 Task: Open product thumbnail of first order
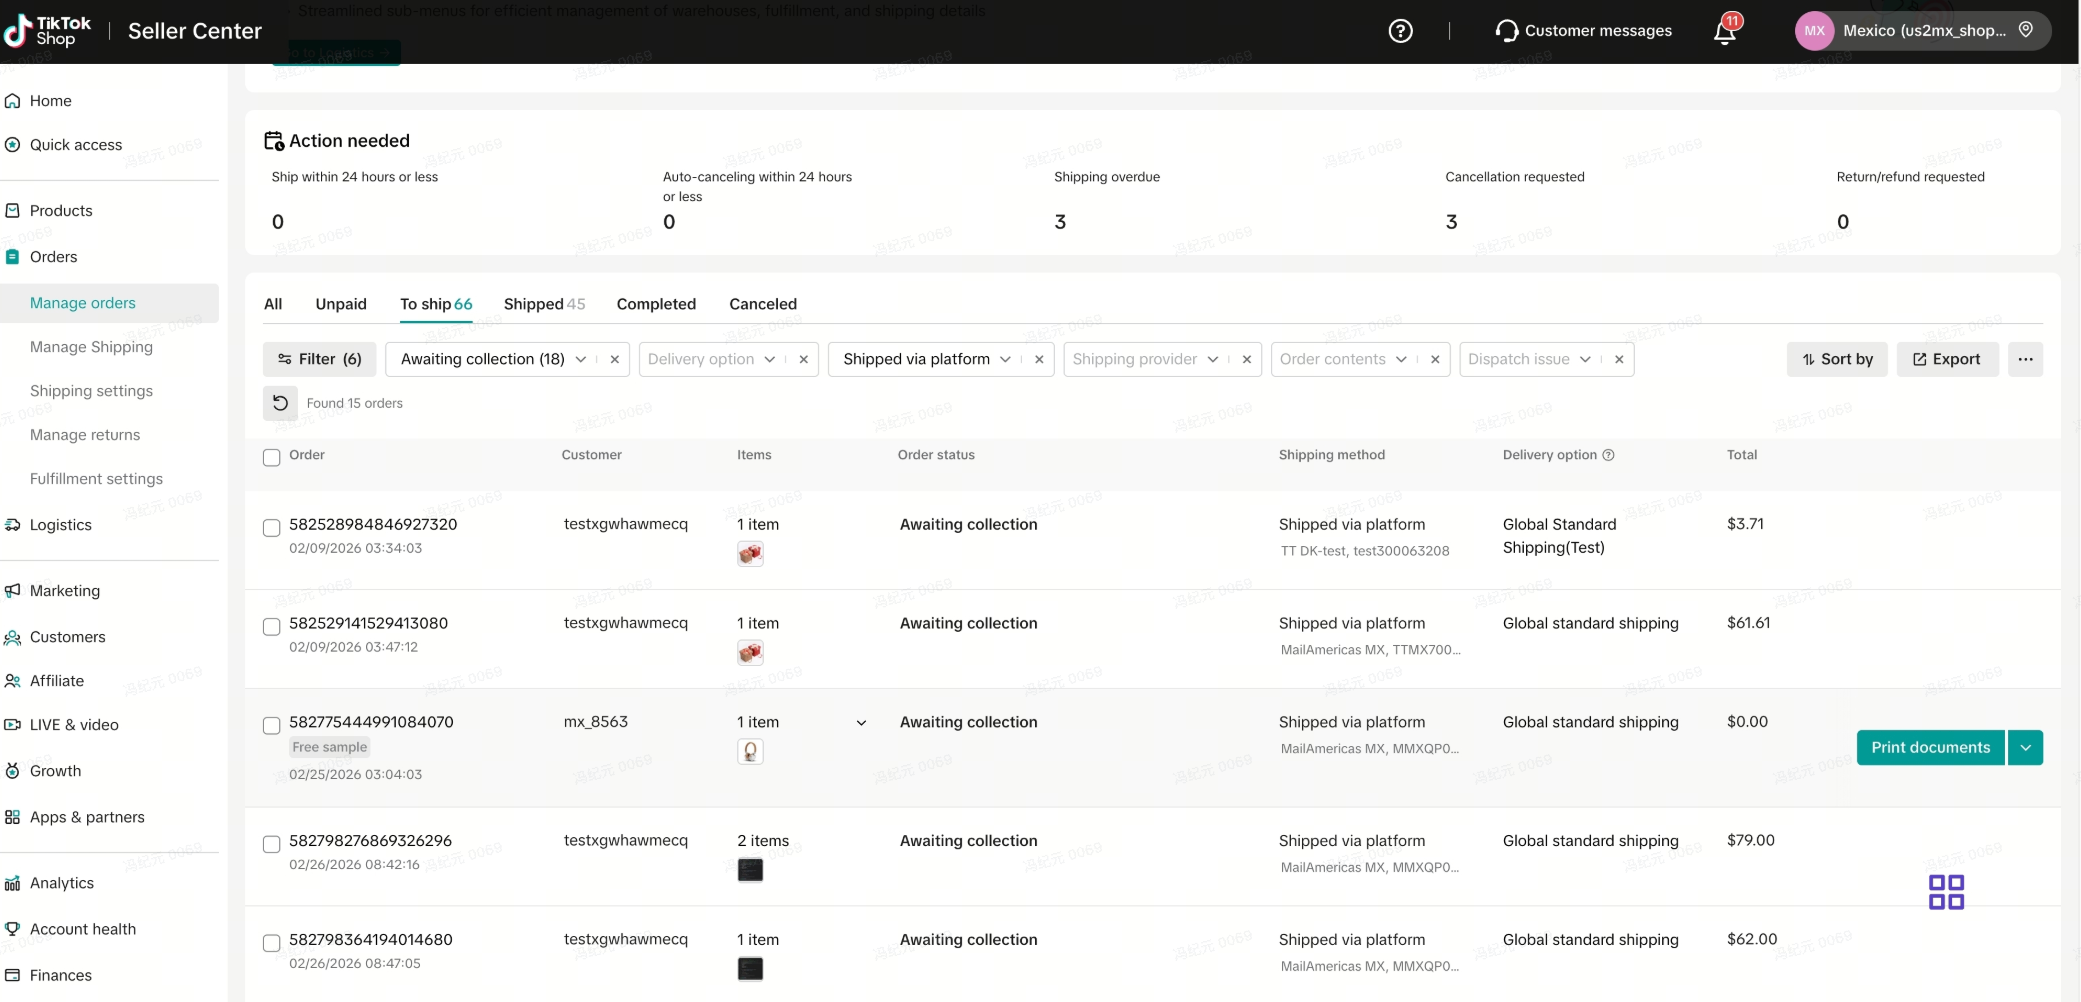click(x=750, y=554)
